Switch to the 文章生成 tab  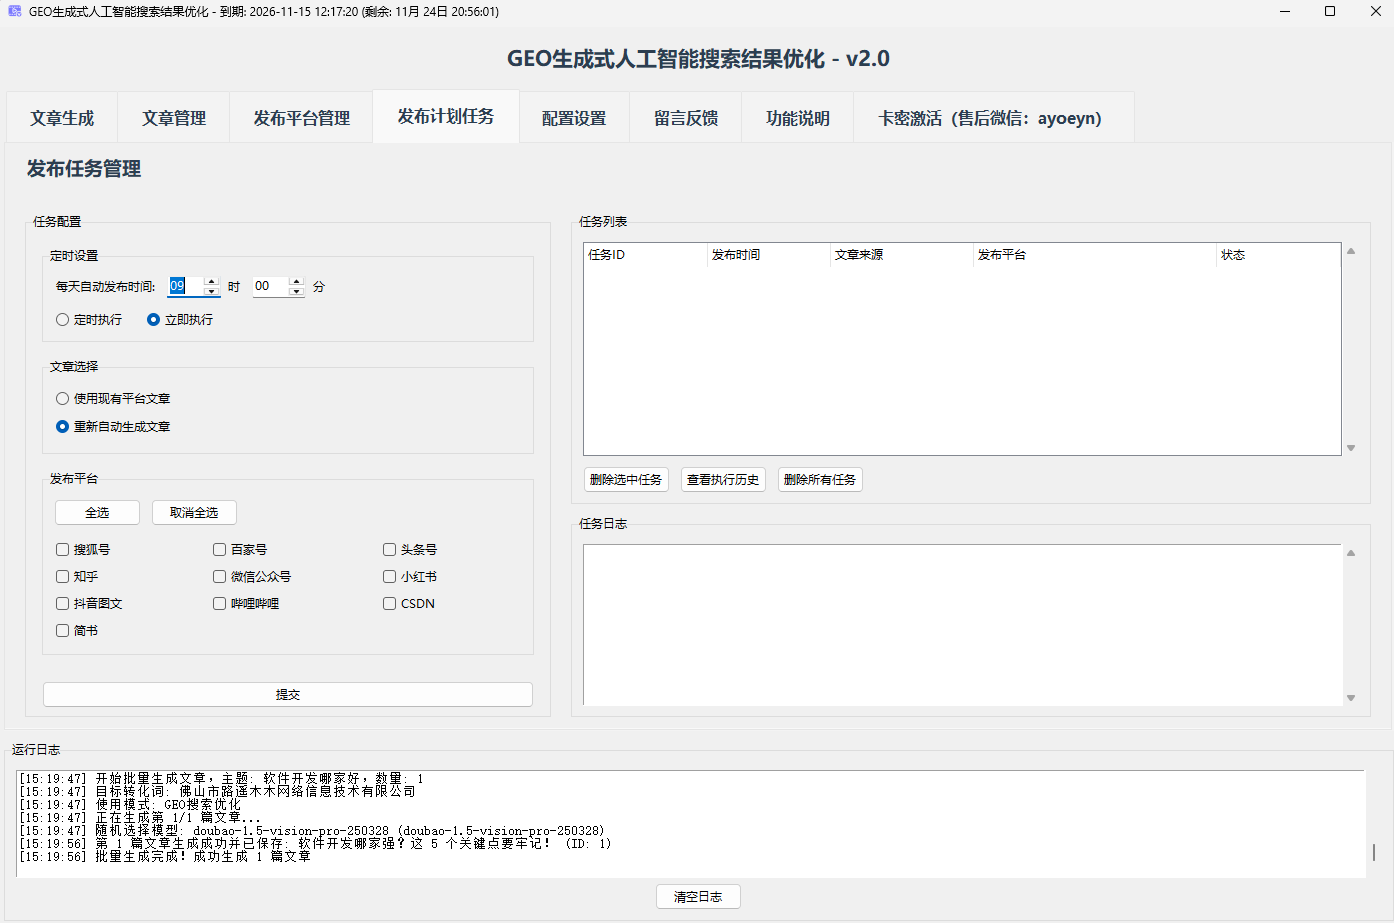point(61,117)
